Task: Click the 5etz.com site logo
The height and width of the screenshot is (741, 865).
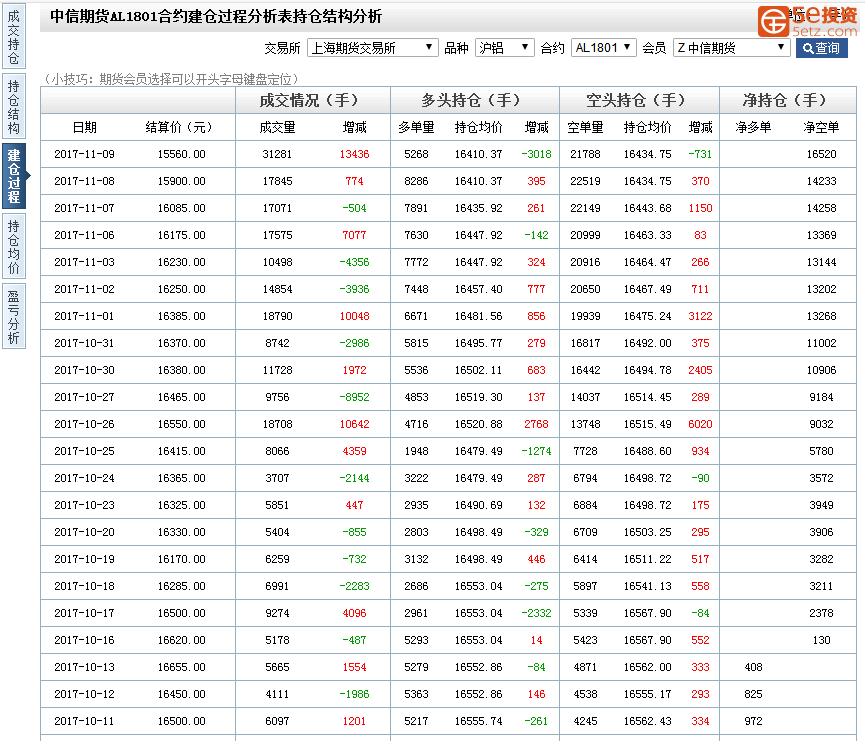Action: (x=808, y=21)
